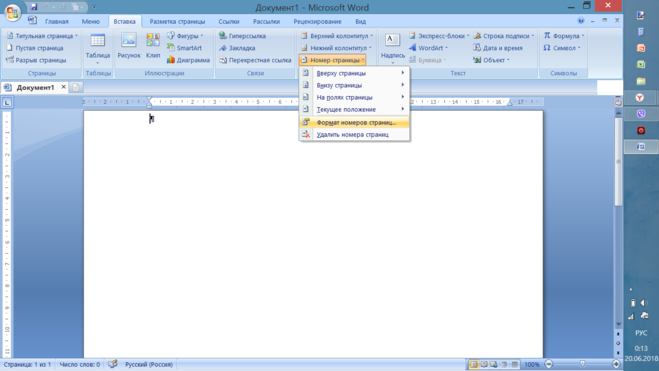Insert a WordArt object
This screenshot has height=371, width=659.
428,48
